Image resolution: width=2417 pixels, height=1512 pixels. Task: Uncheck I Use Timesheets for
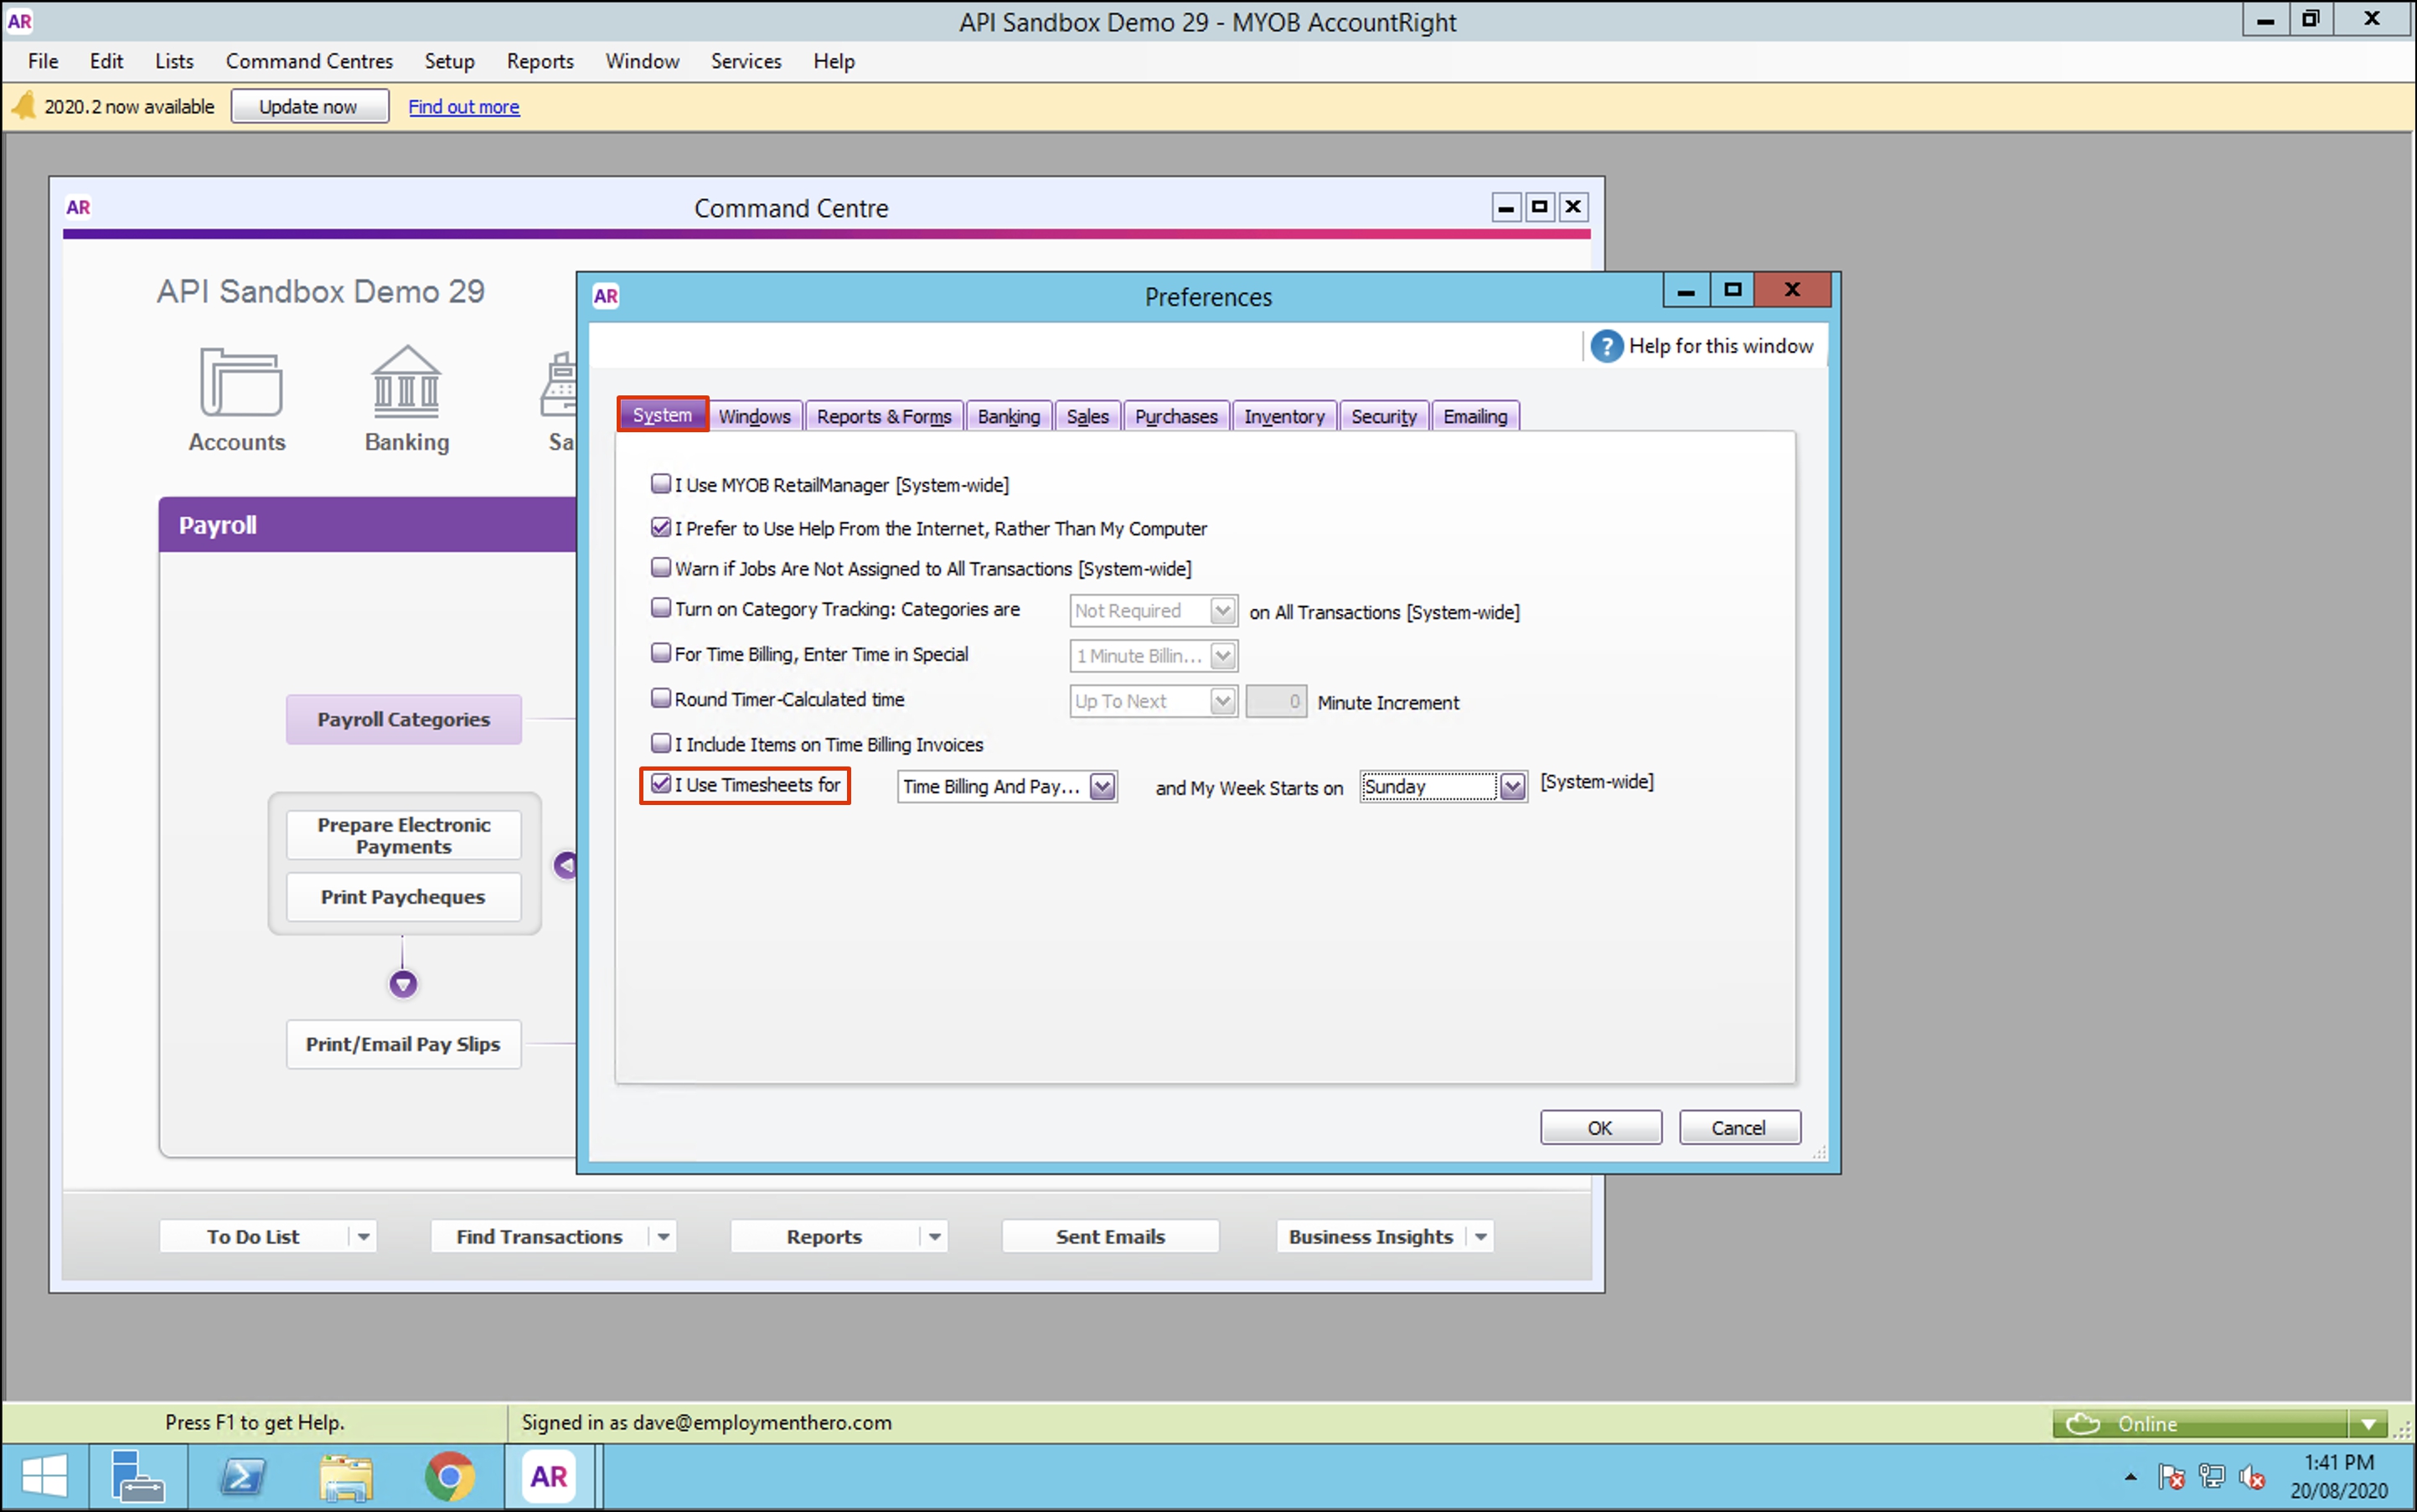[x=661, y=784]
